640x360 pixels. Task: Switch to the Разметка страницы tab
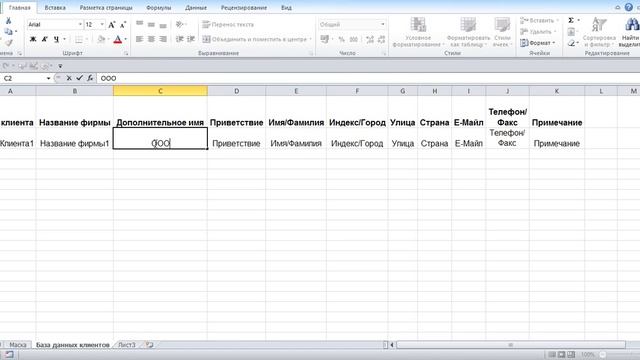(x=106, y=8)
